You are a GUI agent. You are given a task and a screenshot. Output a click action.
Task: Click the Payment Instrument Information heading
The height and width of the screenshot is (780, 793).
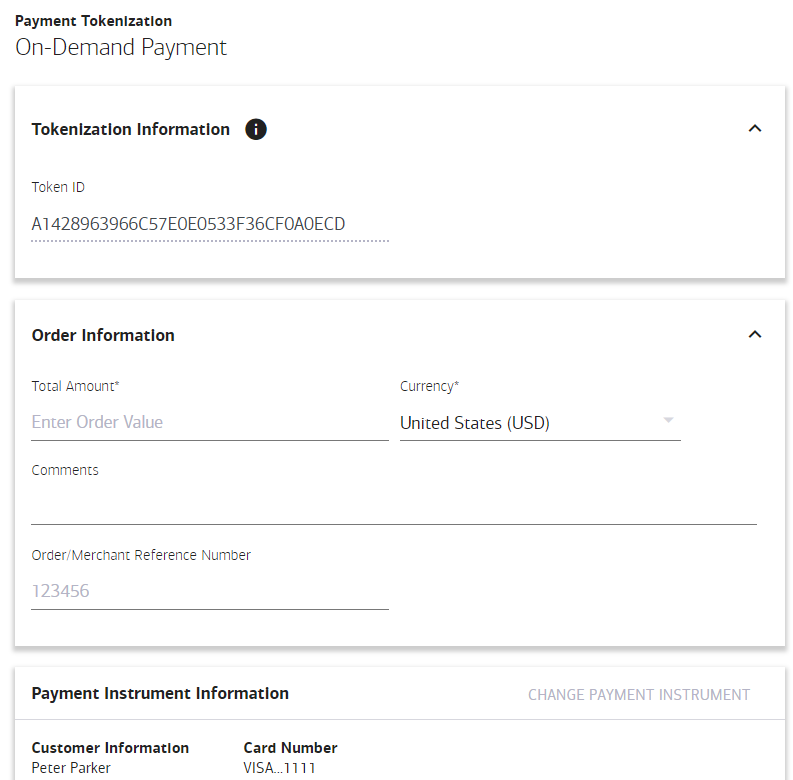(160, 693)
